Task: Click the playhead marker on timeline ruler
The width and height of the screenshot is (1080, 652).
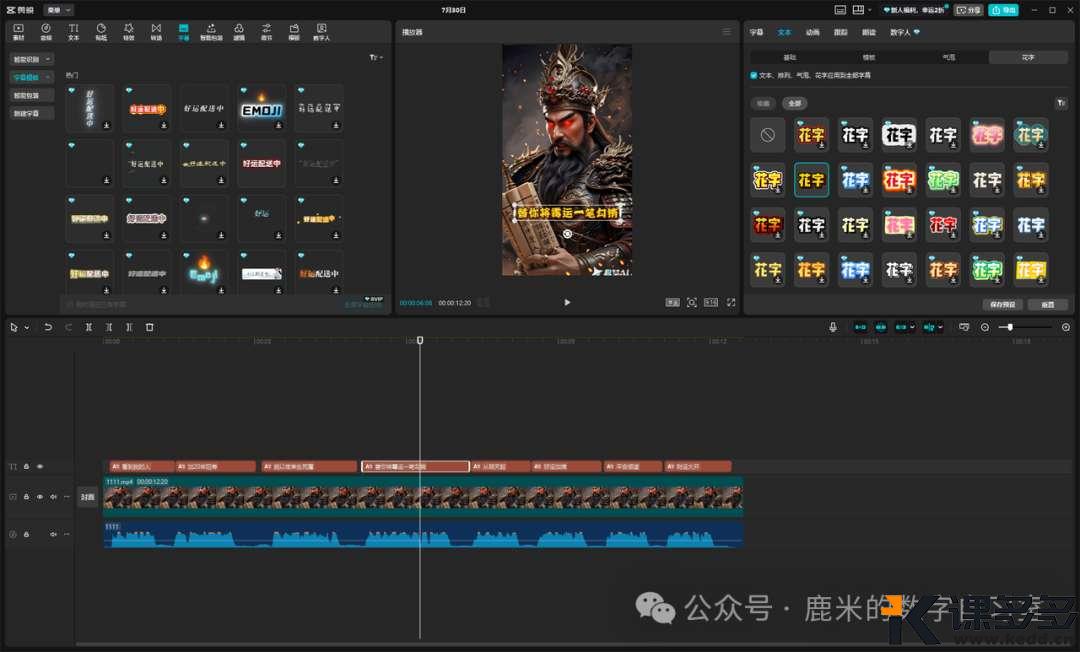Action: [419, 340]
